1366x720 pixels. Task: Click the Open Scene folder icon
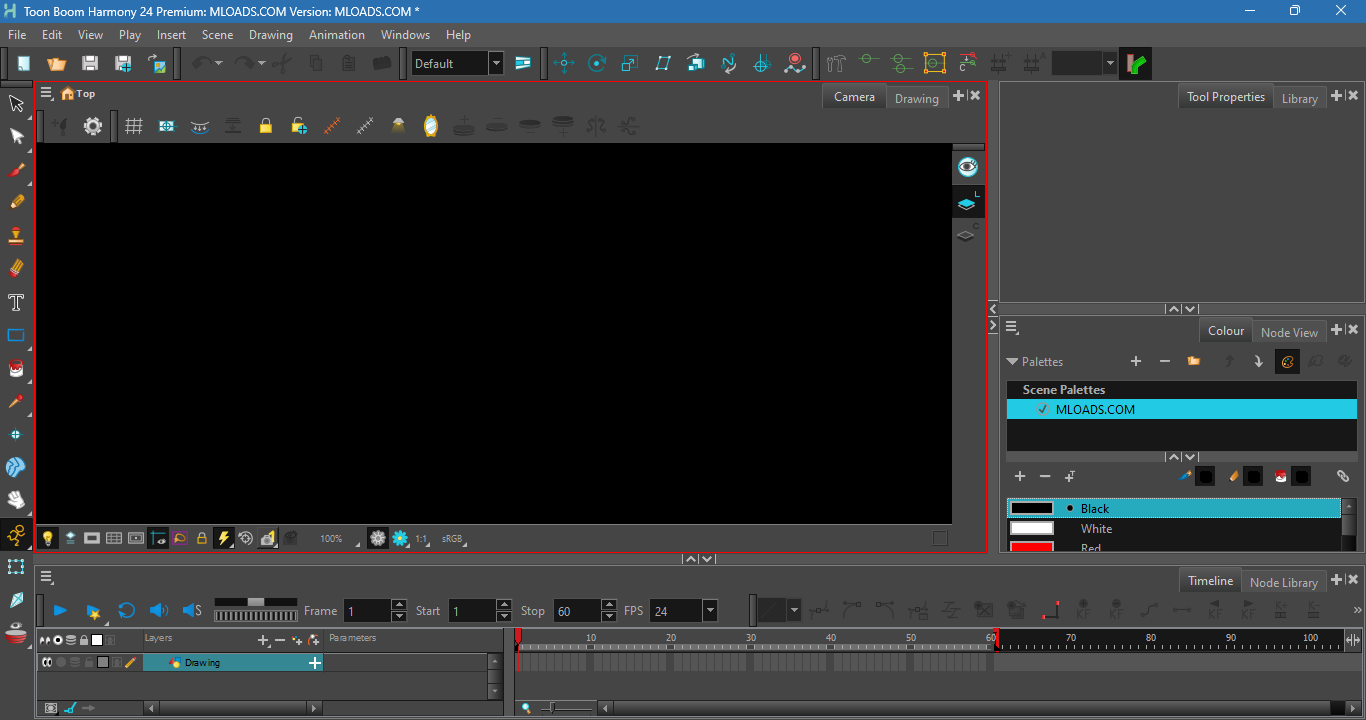pyautogui.click(x=57, y=63)
